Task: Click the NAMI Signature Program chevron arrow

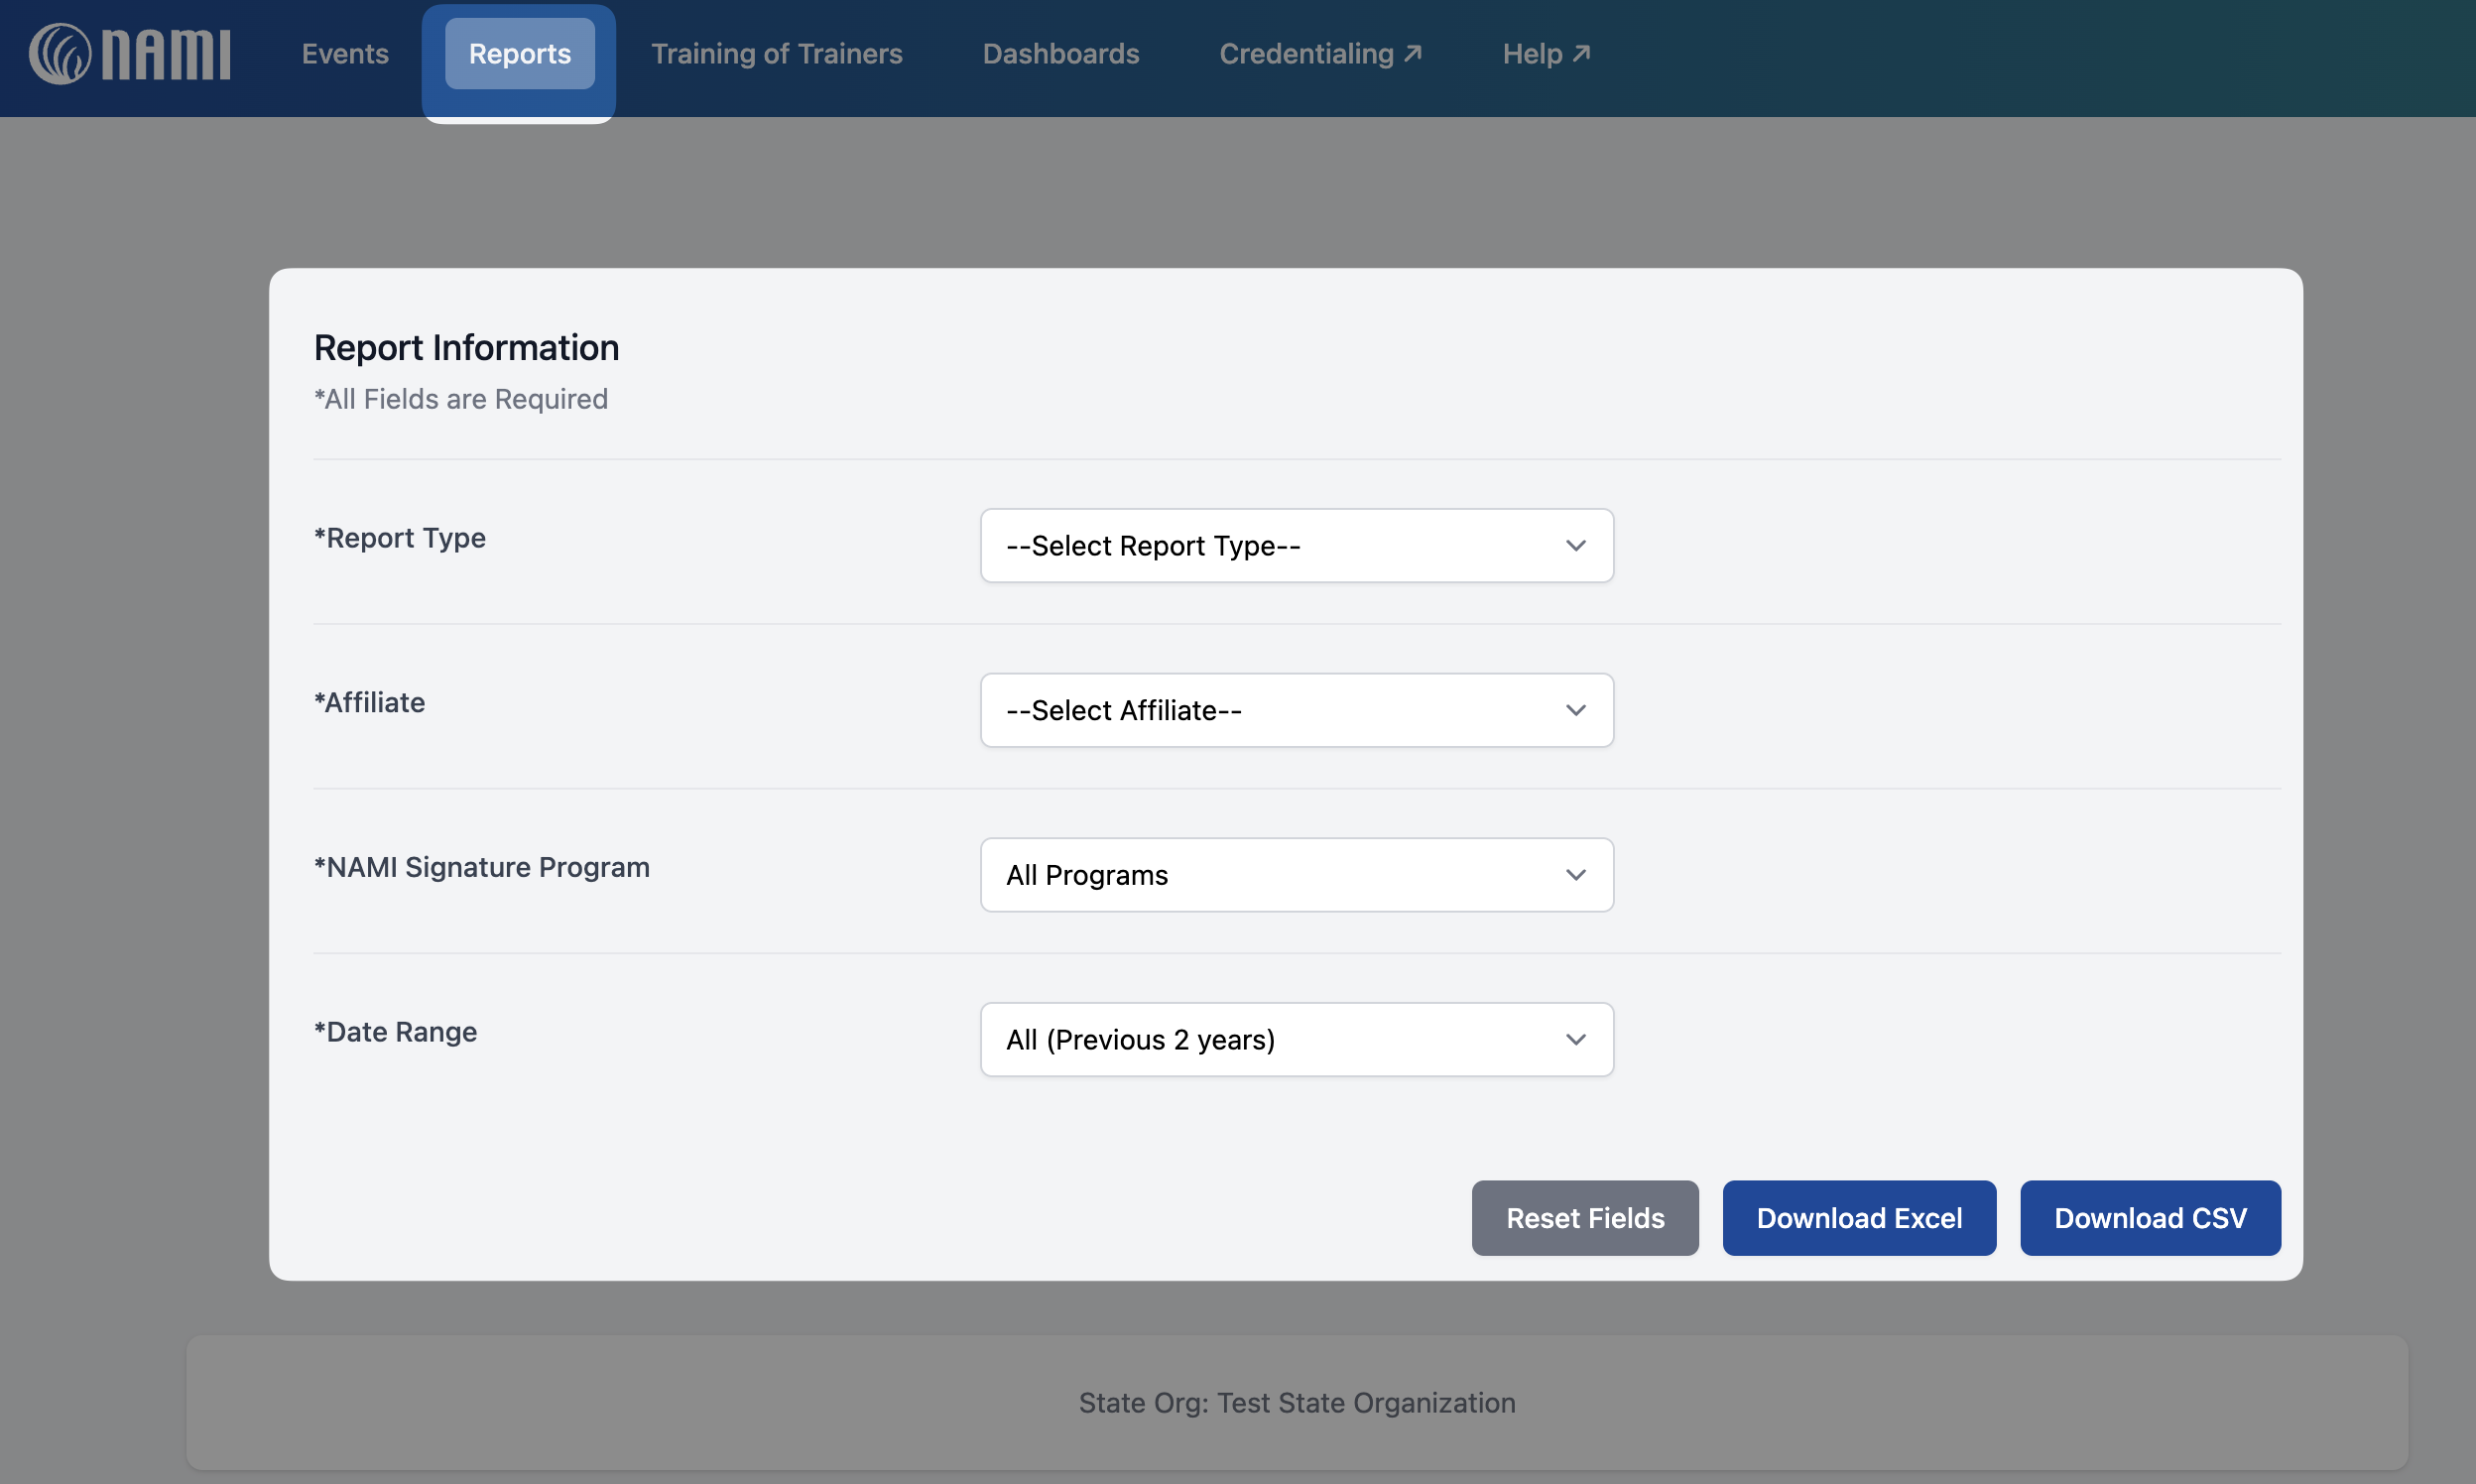Action: coord(1575,875)
